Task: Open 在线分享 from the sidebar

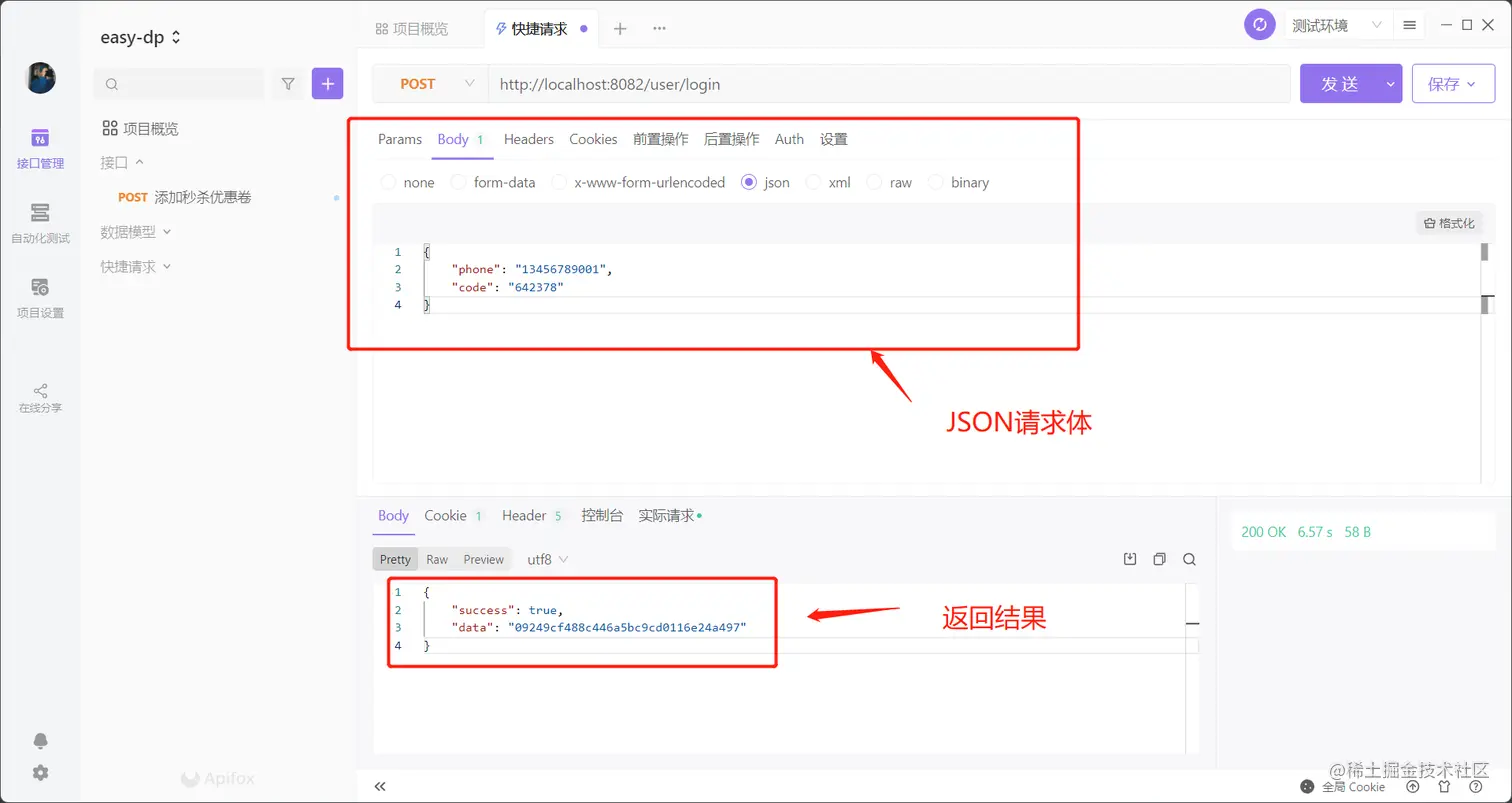Action: (x=40, y=397)
